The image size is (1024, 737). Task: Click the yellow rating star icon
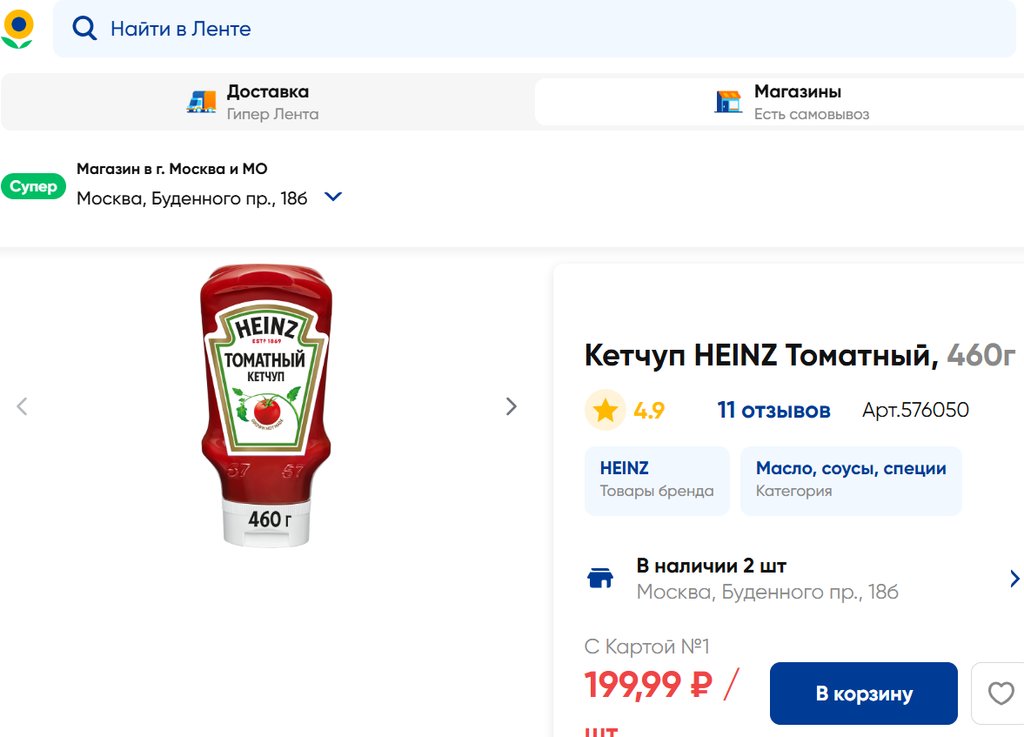point(605,410)
